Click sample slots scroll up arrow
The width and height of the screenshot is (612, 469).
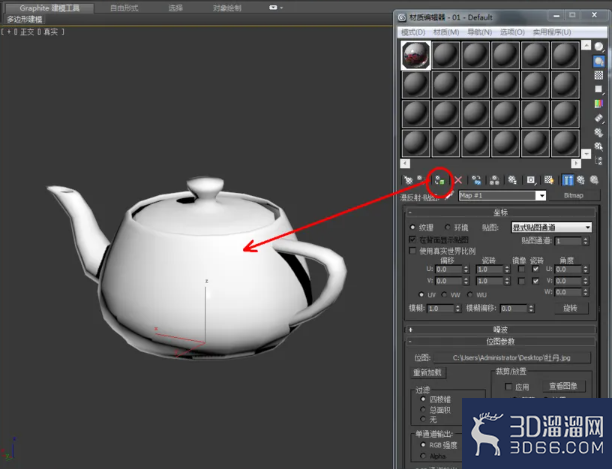click(x=586, y=45)
